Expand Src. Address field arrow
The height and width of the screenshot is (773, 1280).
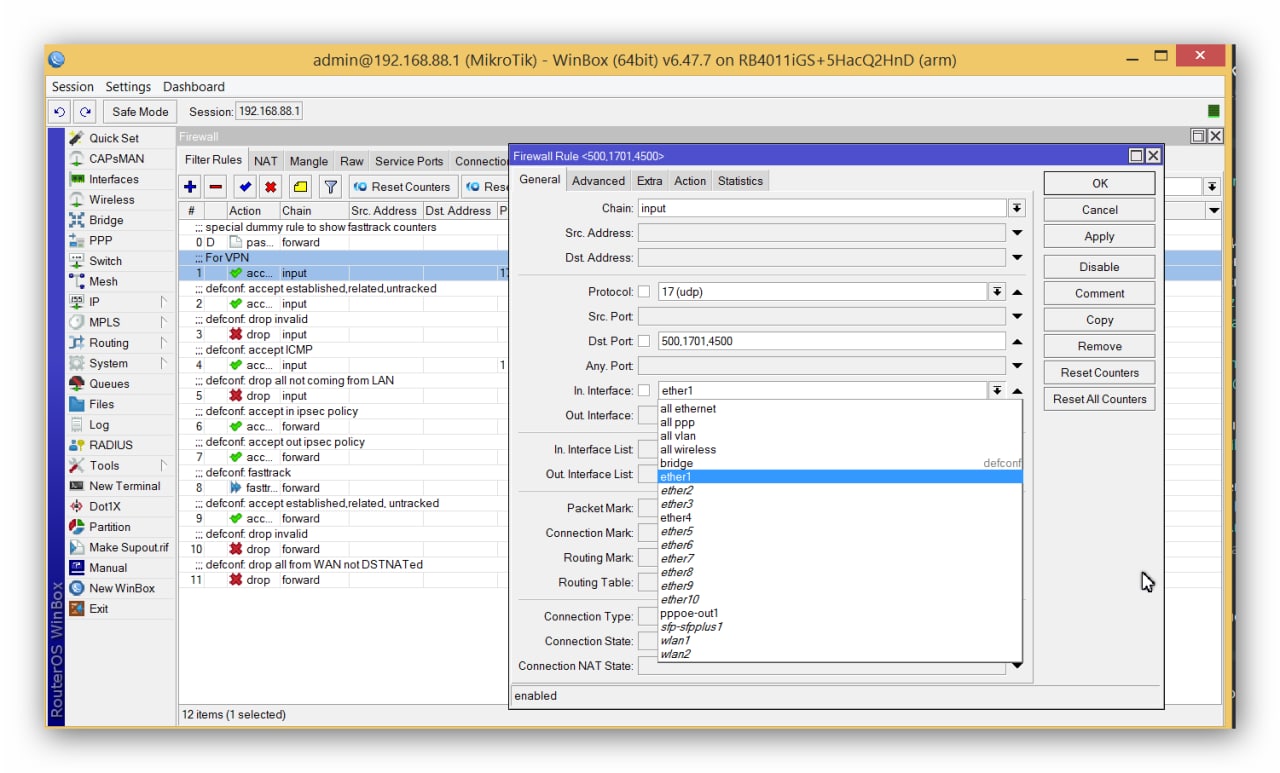tap(1017, 233)
